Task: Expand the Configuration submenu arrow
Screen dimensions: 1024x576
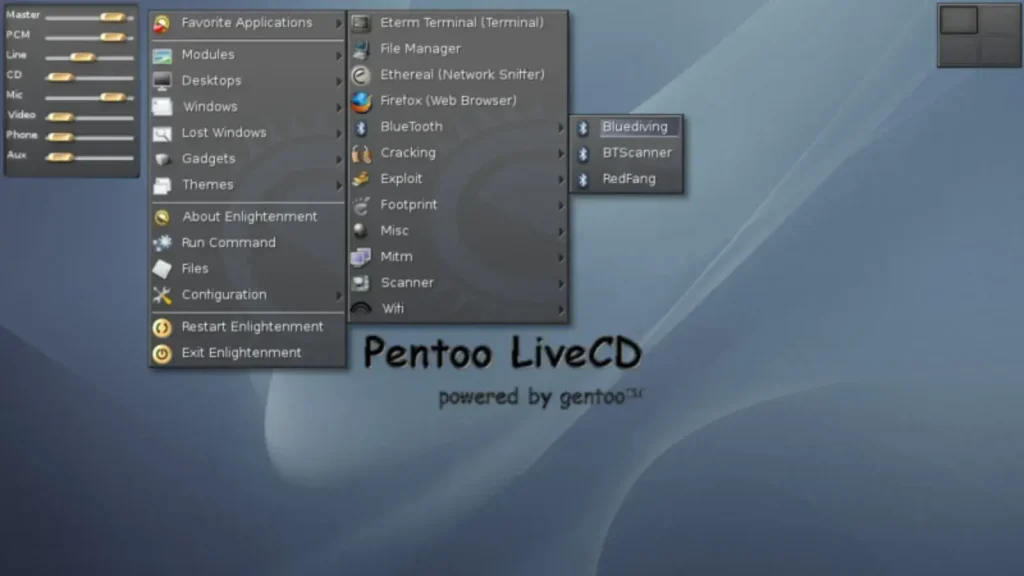Action: point(338,296)
